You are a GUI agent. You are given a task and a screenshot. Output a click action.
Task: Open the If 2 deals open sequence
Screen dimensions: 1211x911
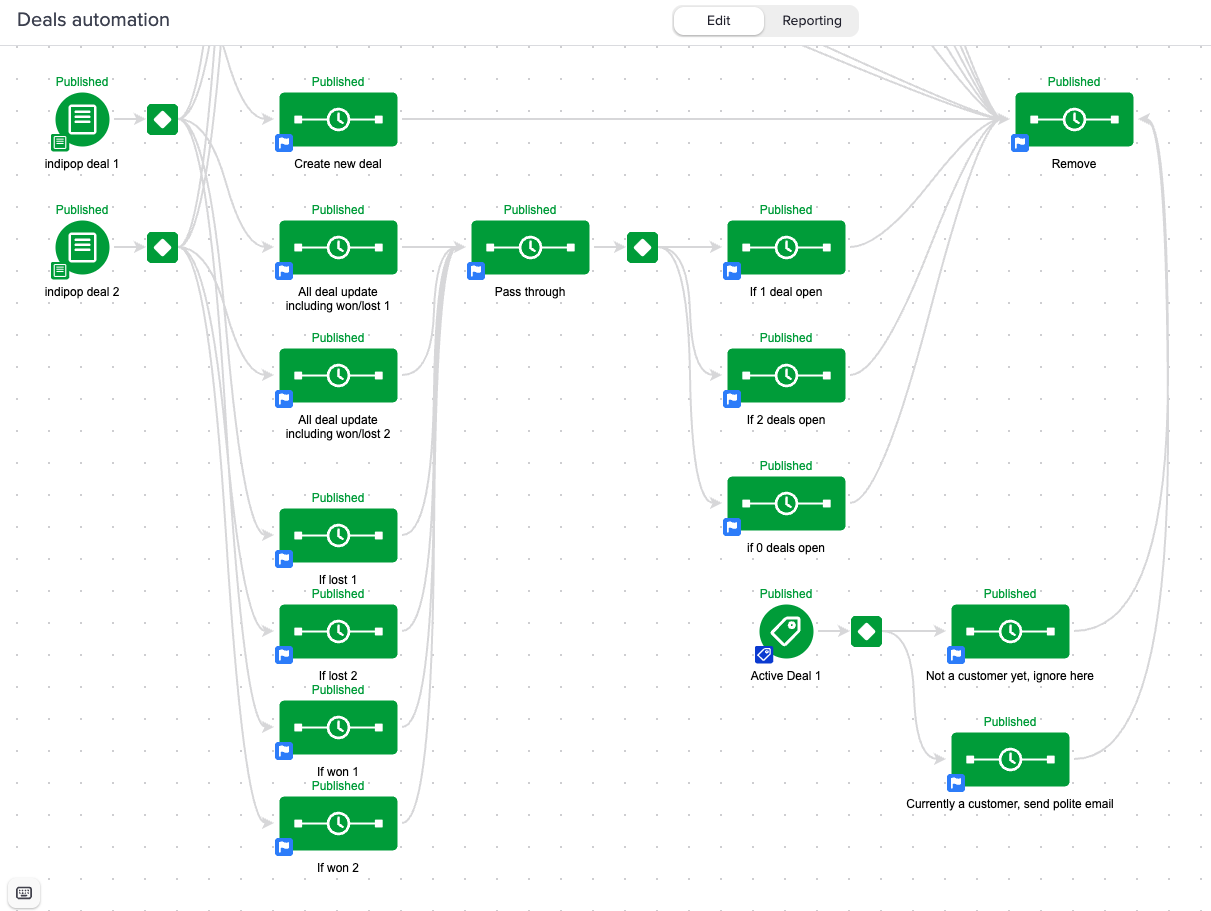[786, 376]
